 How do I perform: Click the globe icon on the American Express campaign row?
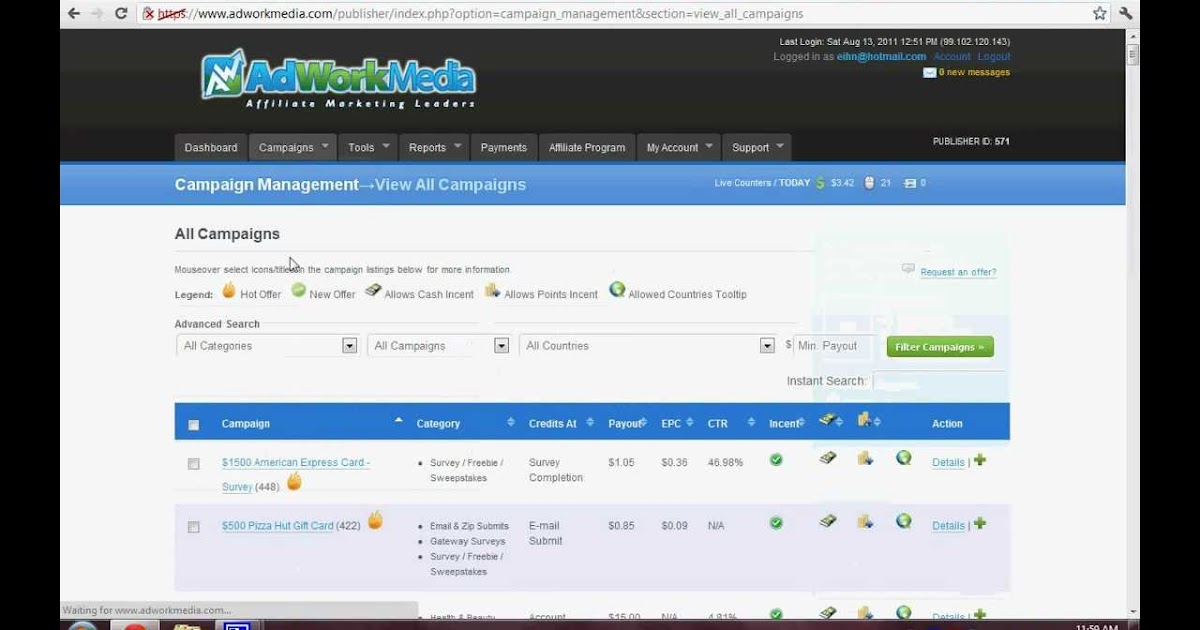coord(903,457)
